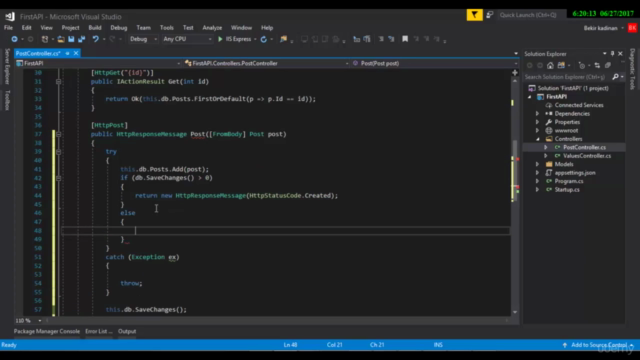Open the Package Manager Console tab

coord(47,331)
